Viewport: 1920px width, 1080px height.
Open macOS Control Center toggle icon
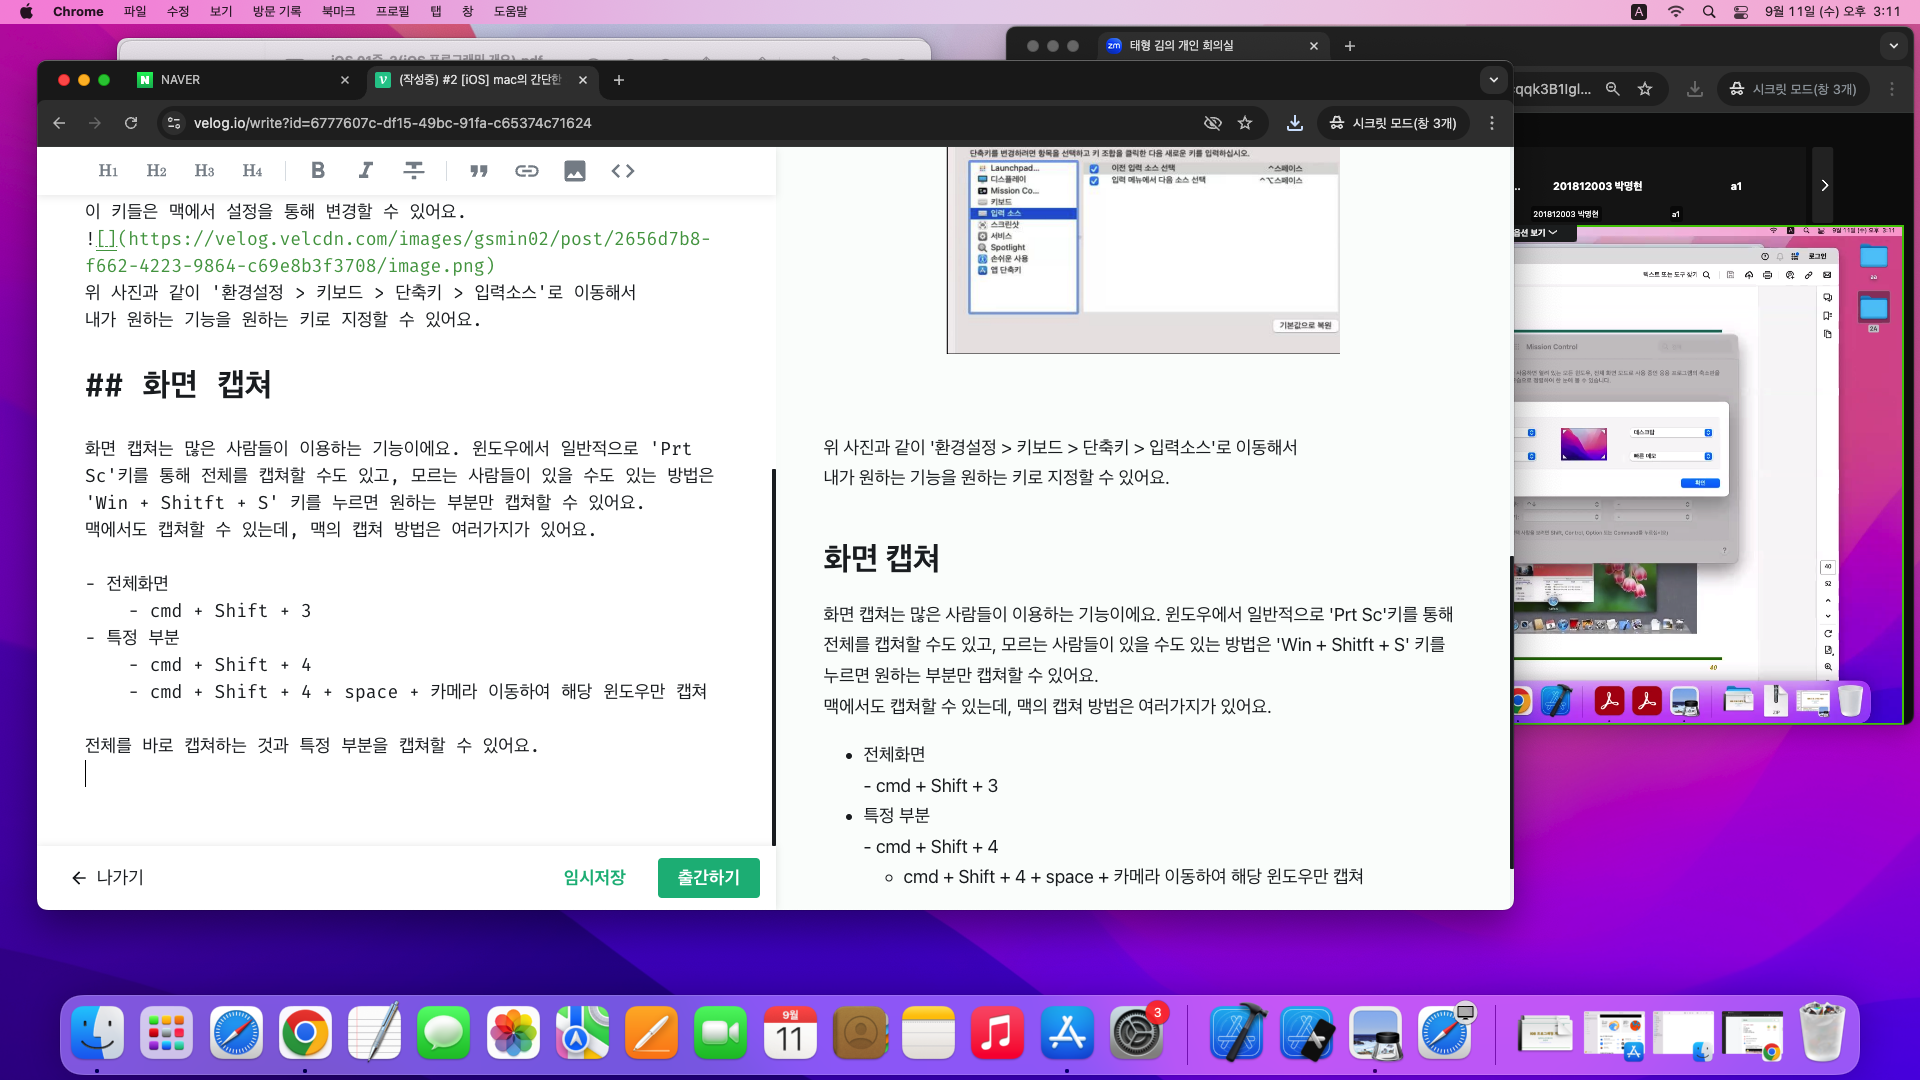coord(1741,12)
